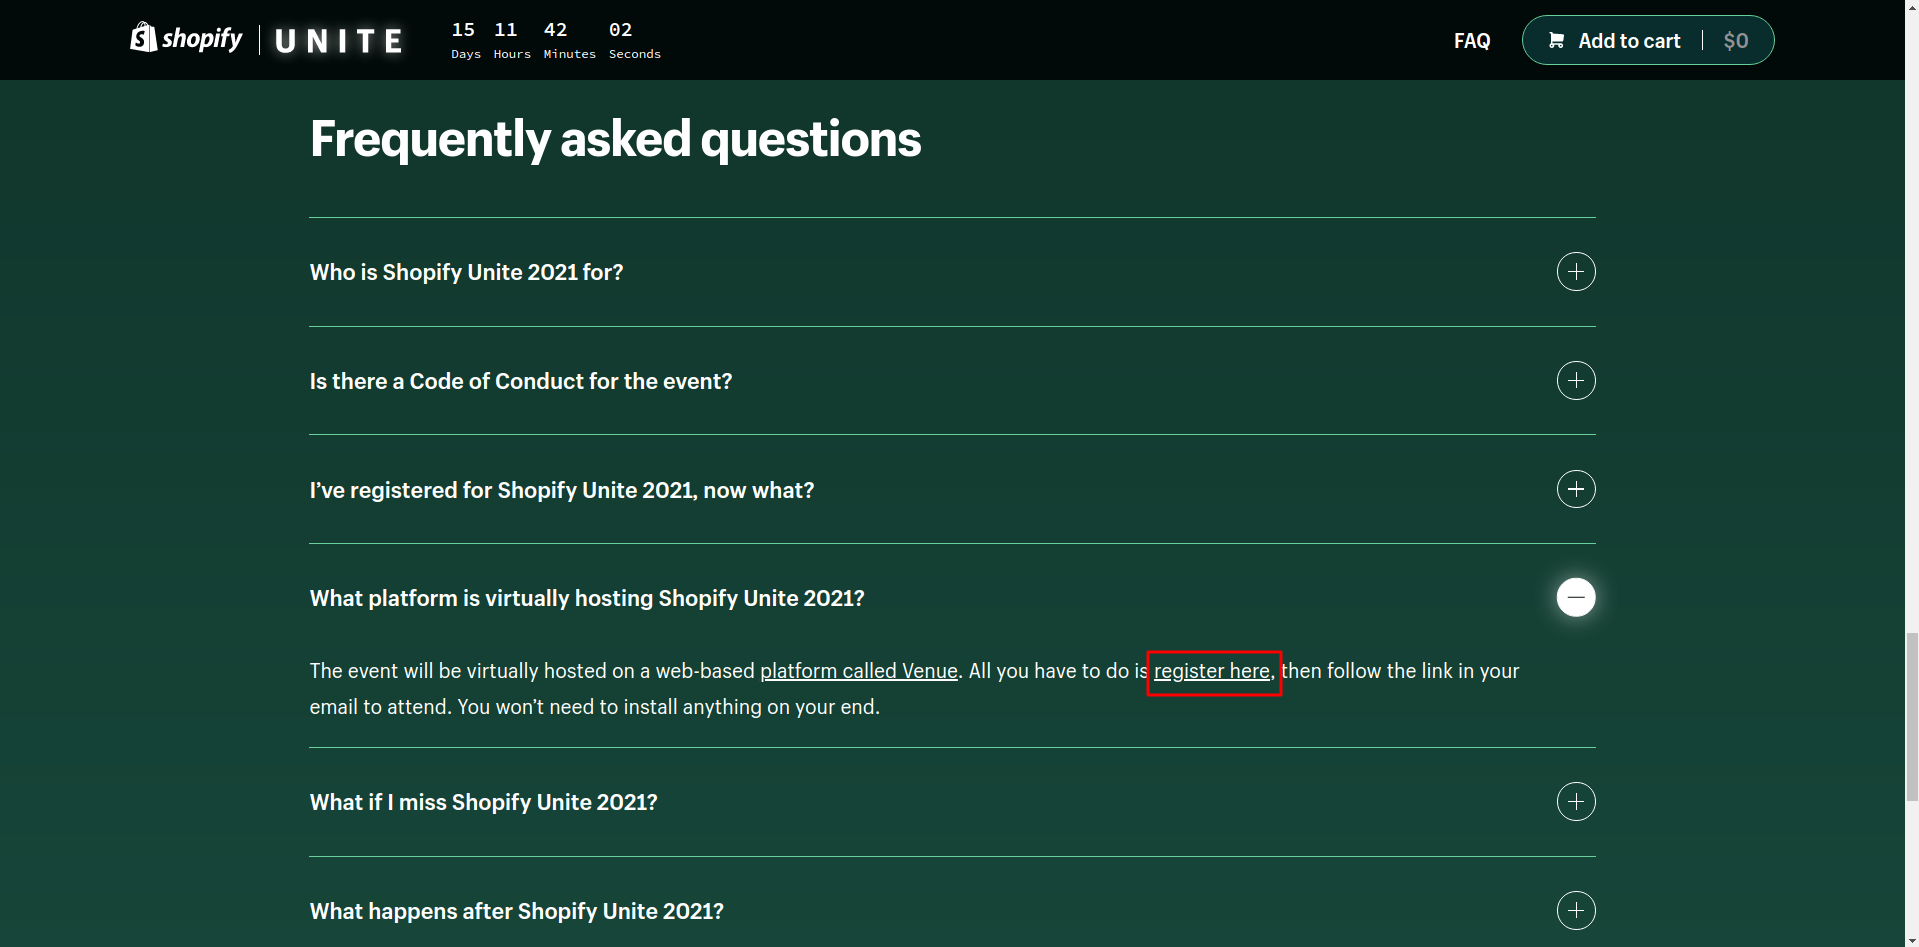Click scrollbar down arrow at bottom
Image resolution: width=1919 pixels, height=947 pixels.
[x=1911, y=939]
